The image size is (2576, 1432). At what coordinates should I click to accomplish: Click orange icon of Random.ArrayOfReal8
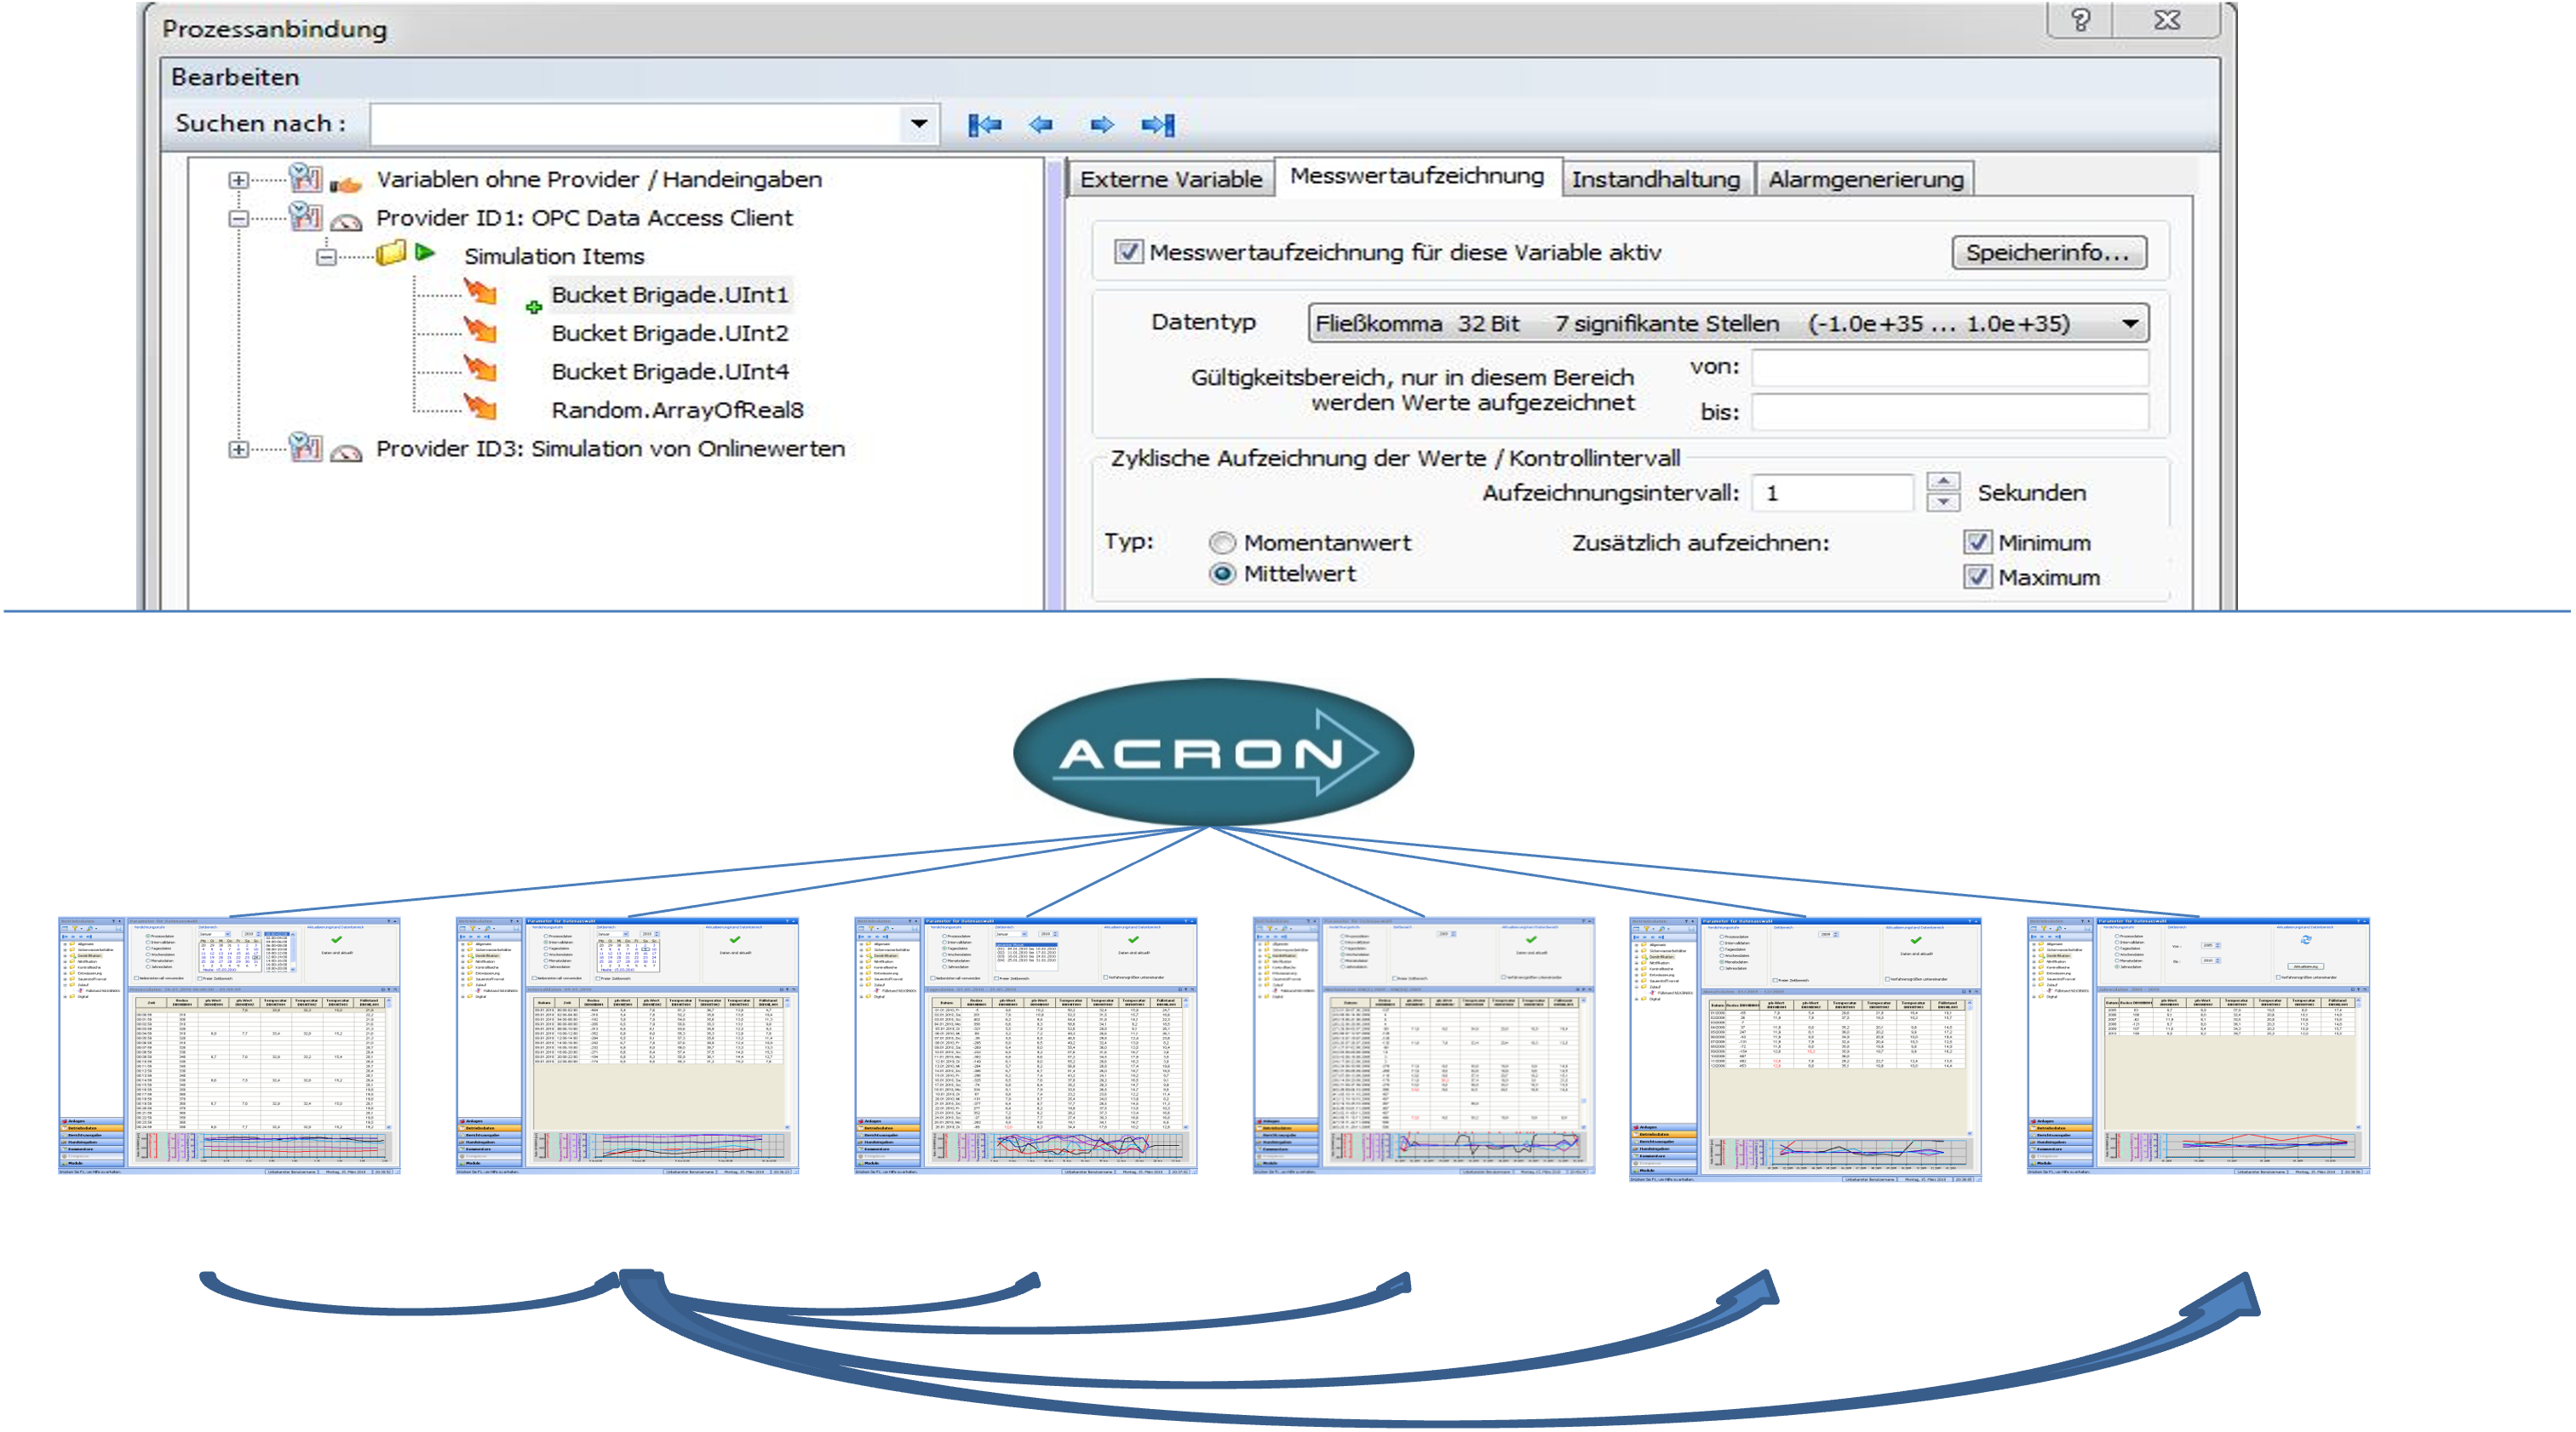click(481, 406)
